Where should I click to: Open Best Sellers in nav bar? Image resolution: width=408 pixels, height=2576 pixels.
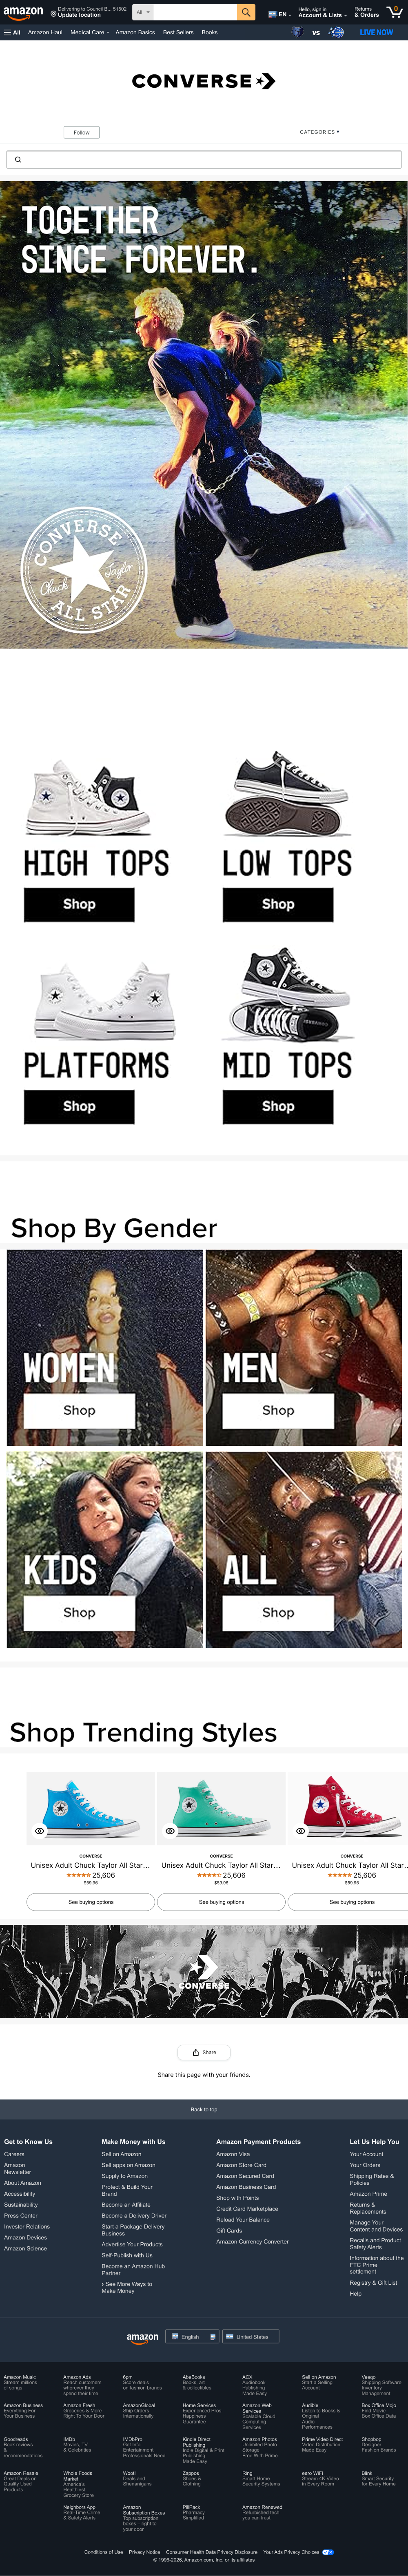tap(178, 32)
